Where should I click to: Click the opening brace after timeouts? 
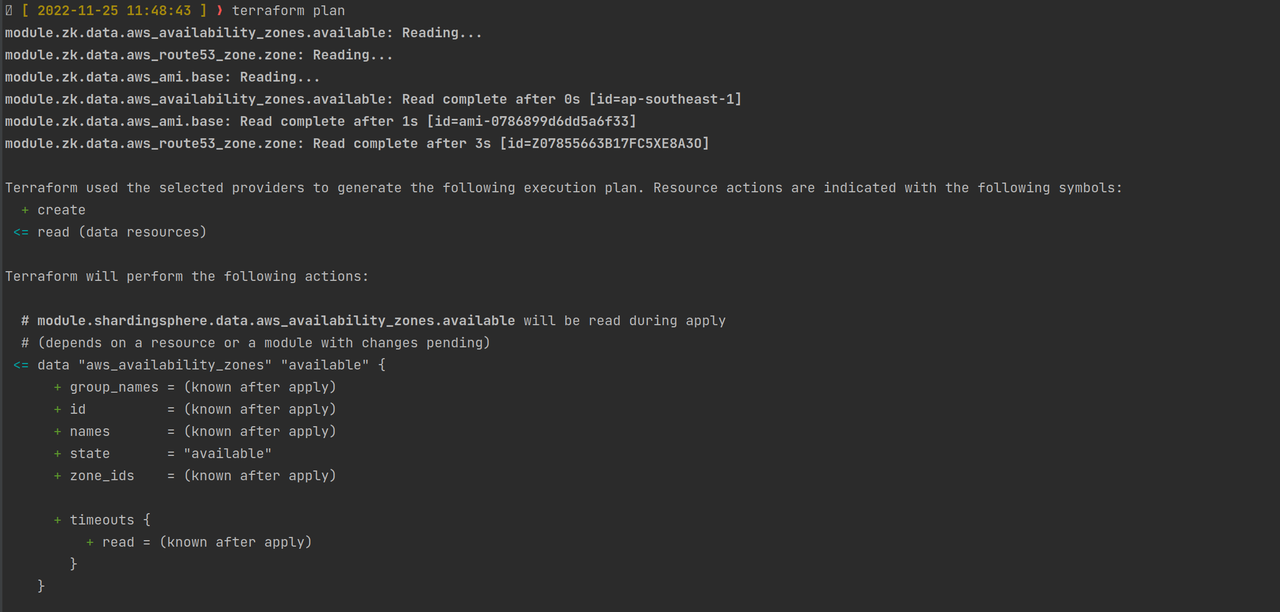tap(146, 520)
